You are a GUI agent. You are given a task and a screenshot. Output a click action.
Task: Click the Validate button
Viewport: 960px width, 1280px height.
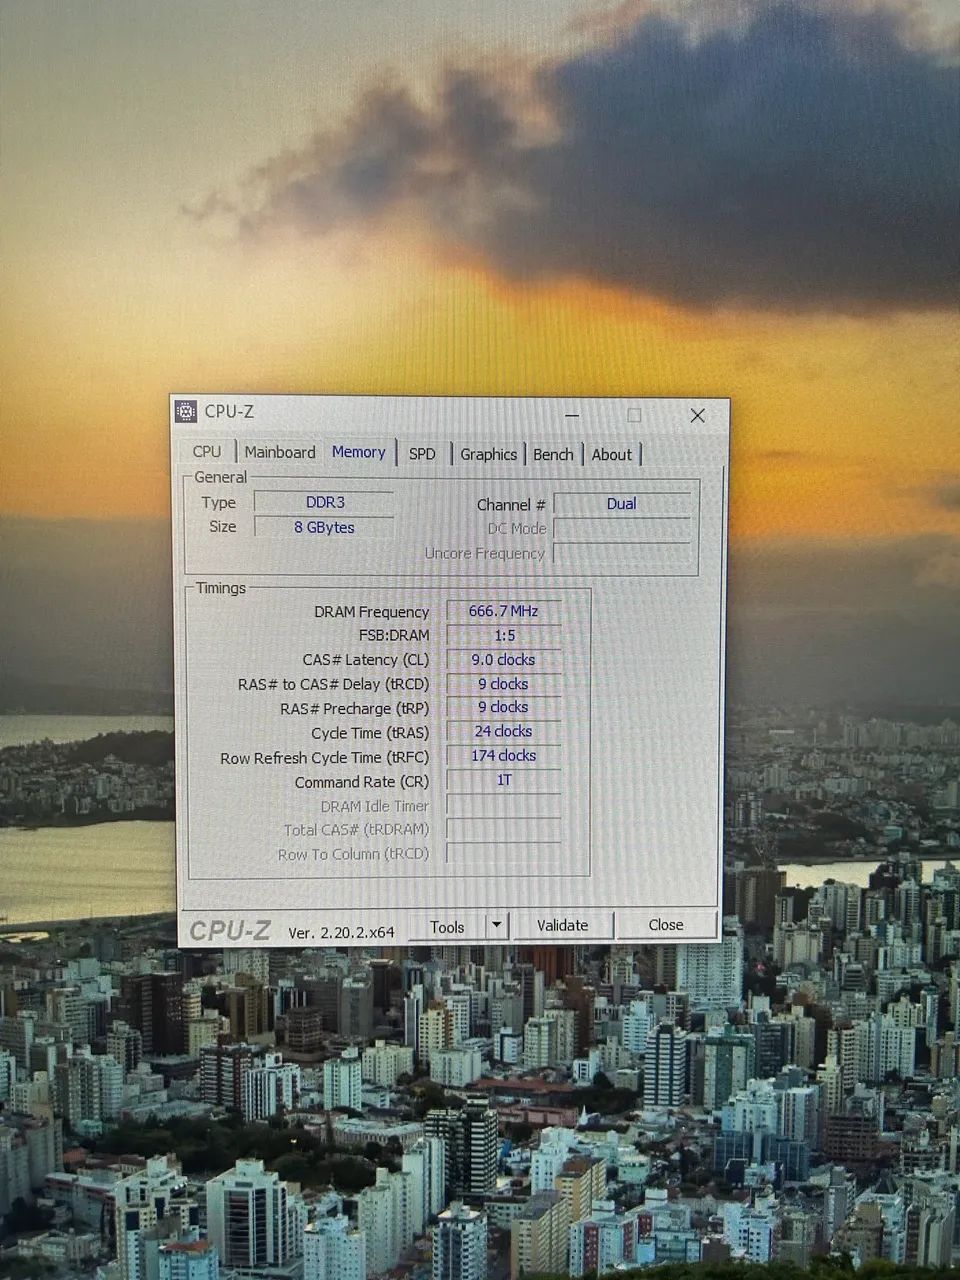point(562,925)
